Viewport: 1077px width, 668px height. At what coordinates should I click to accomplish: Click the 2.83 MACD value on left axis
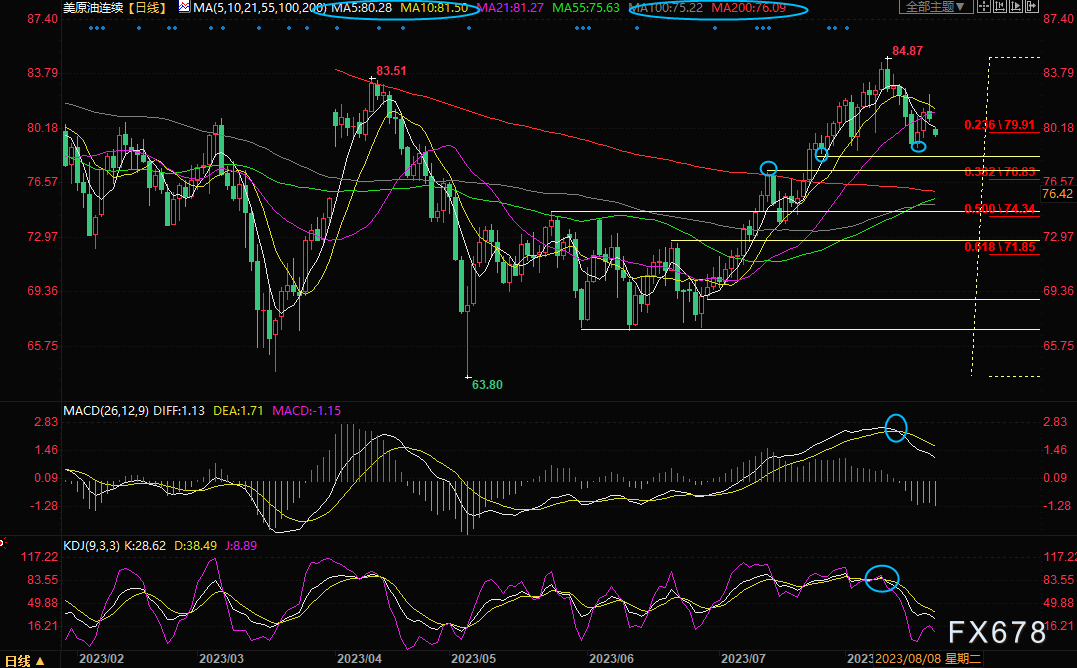pyautogui.click(x=46, y=422)
